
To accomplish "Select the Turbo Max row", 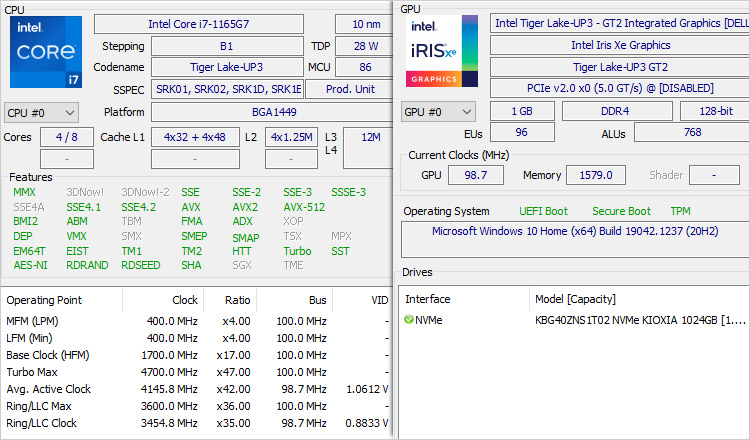I will coord(197,372).
